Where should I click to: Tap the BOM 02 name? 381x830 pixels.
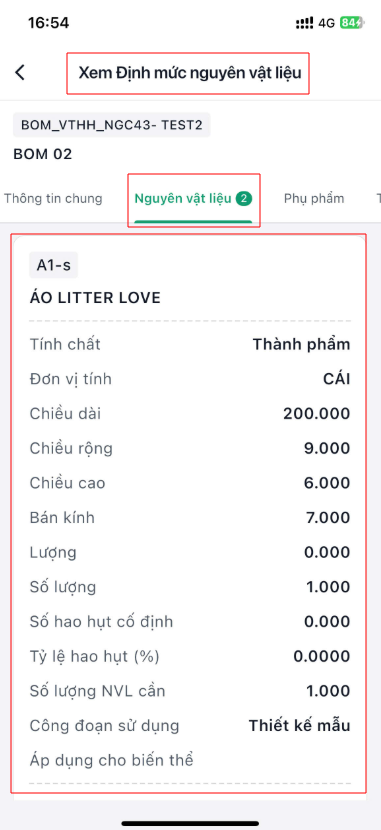42,154
